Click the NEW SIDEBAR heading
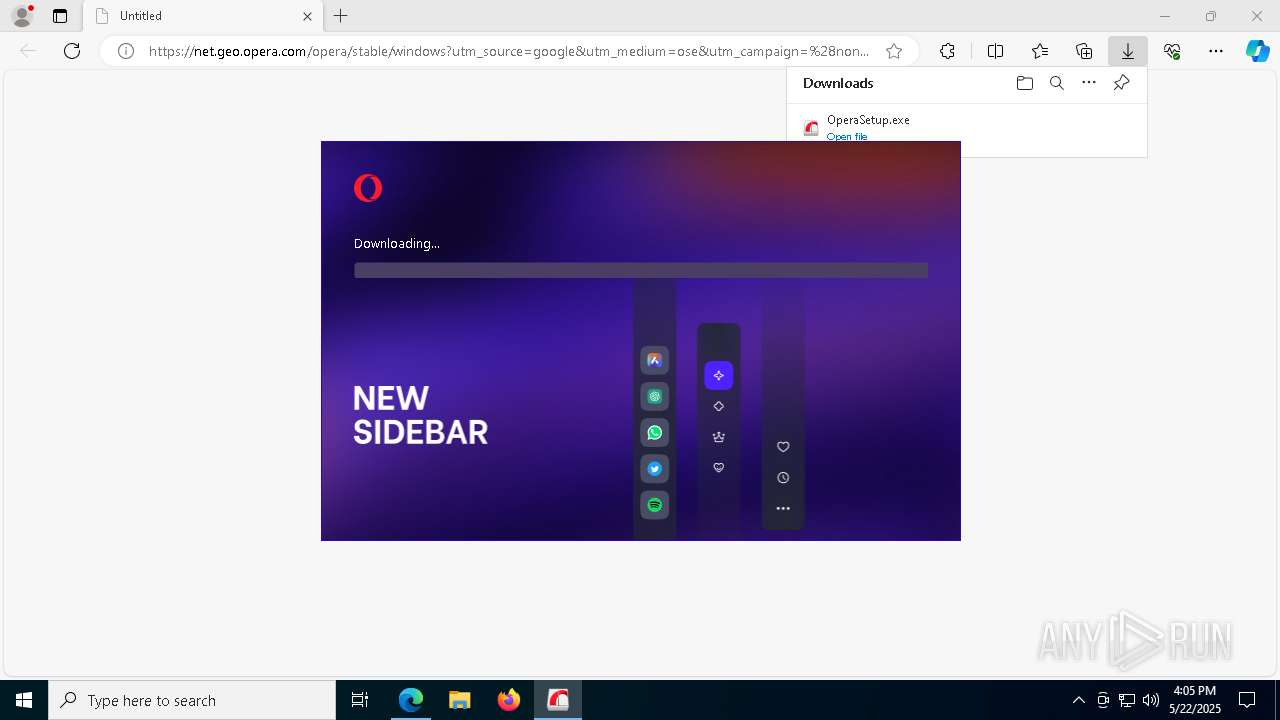Image resolution: width=1280 pixels, height=720 pixels. tap(420, 415)
